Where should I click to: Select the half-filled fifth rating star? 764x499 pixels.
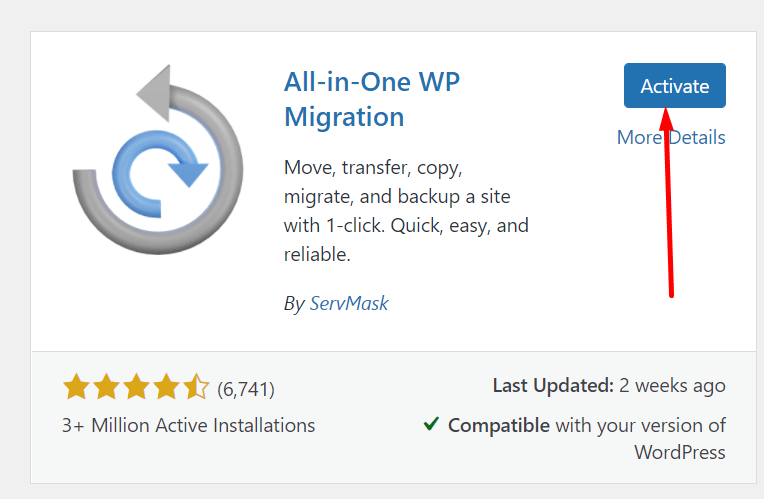tap(196, 387)
